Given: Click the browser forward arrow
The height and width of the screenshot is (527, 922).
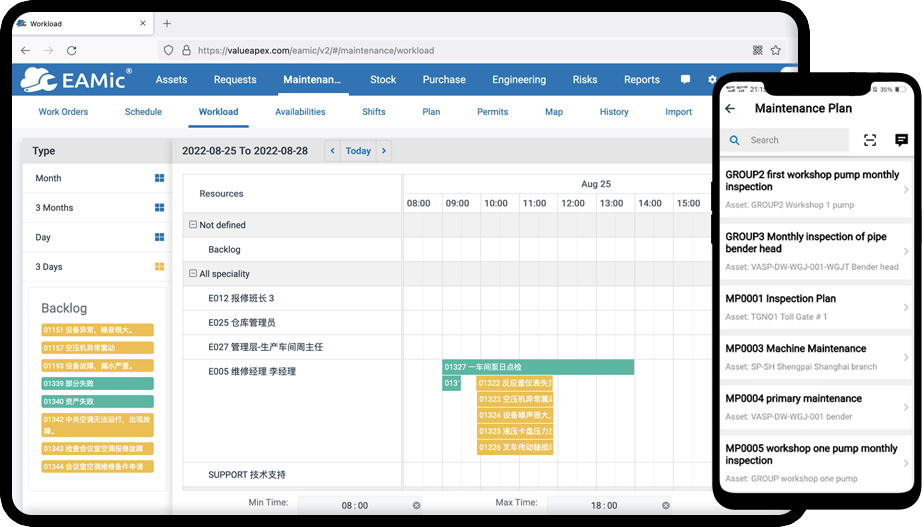Looking at the screenshot, I should click(x=48, y=51).
